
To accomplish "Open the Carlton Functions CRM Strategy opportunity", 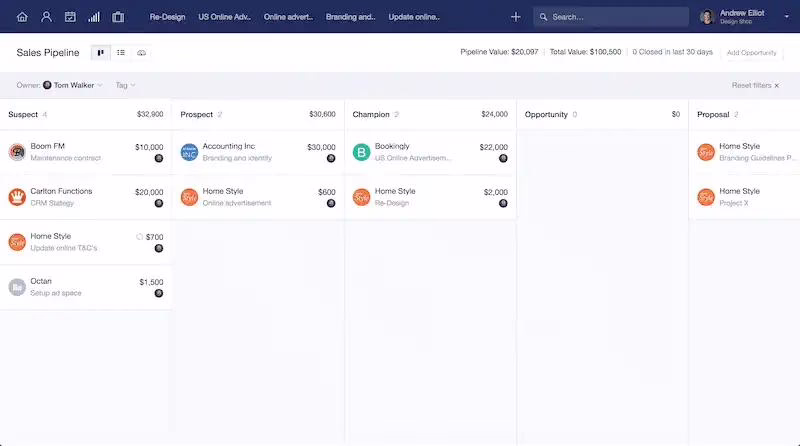I will (x=86, y=197).
